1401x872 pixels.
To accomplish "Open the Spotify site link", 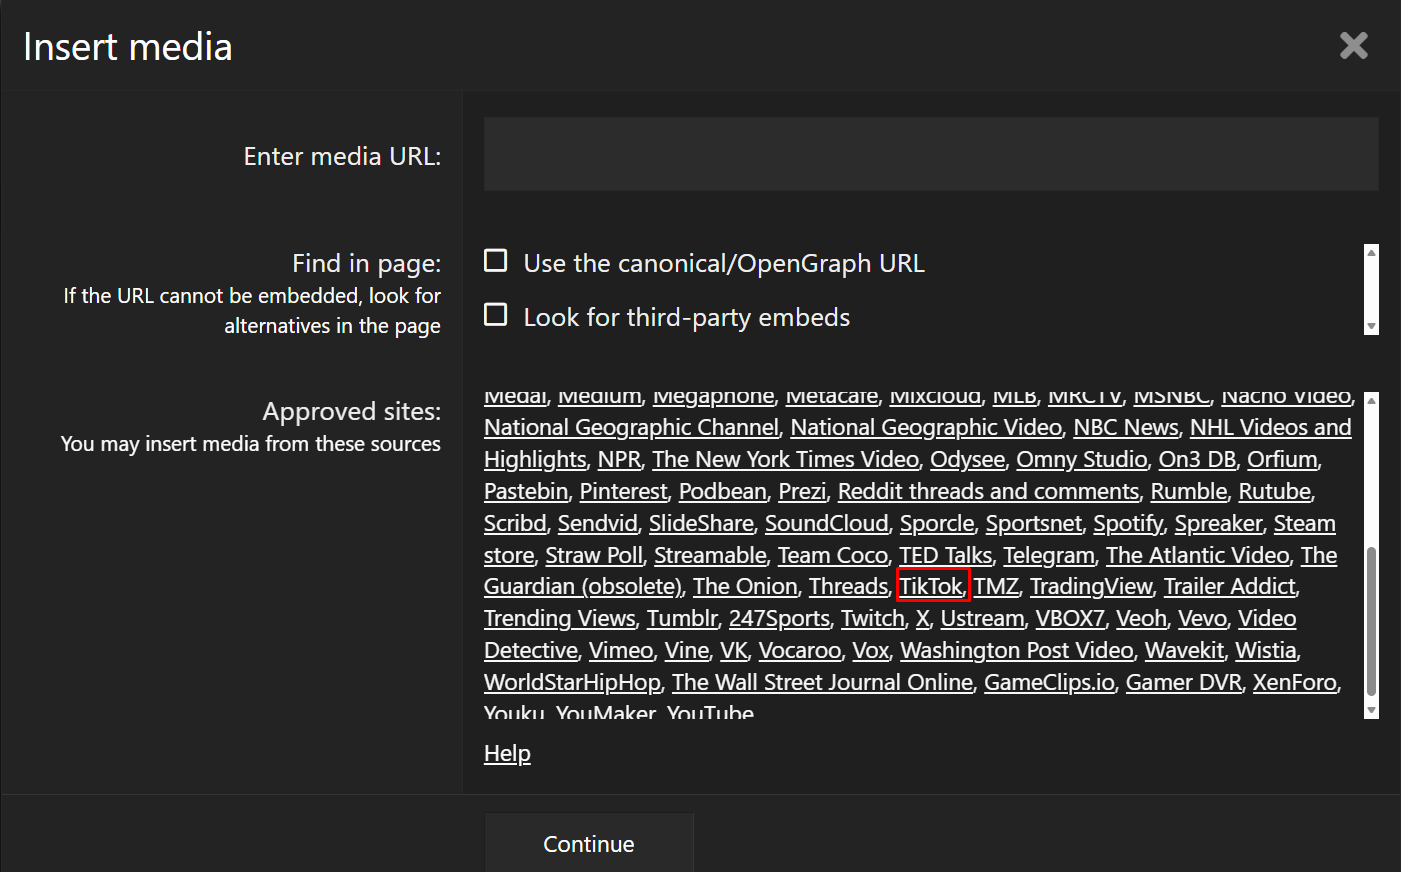I will (1128, 524).
